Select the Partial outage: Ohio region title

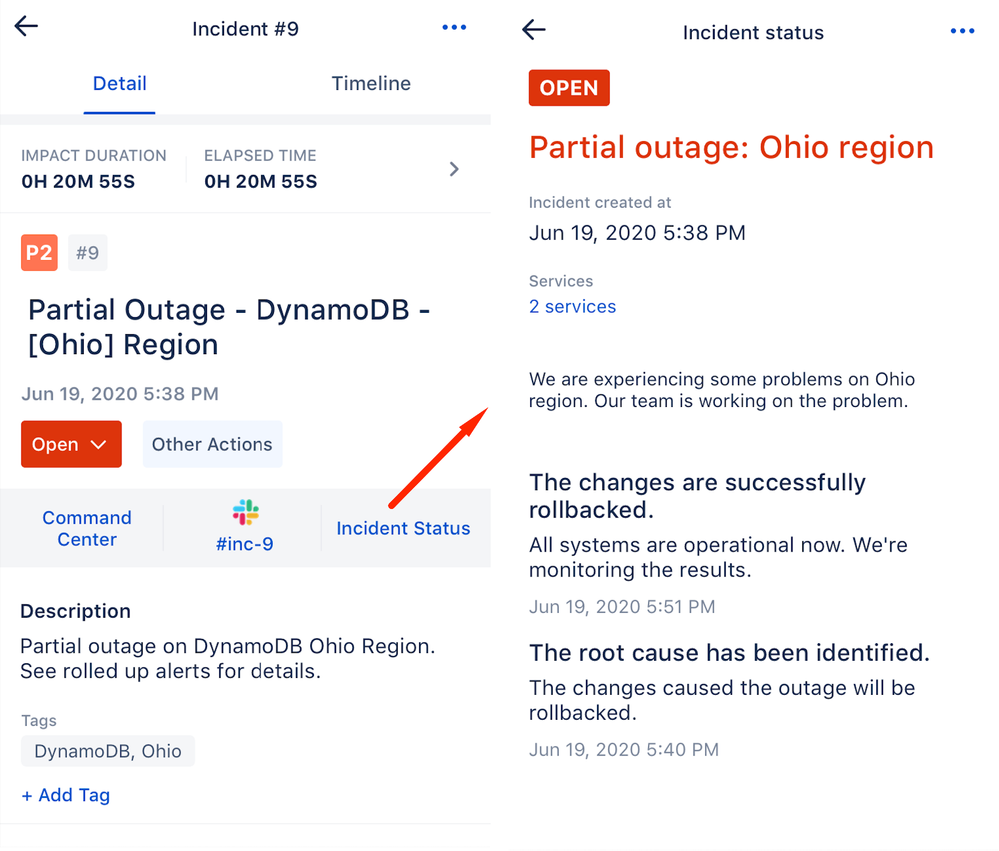coord(731,147)
